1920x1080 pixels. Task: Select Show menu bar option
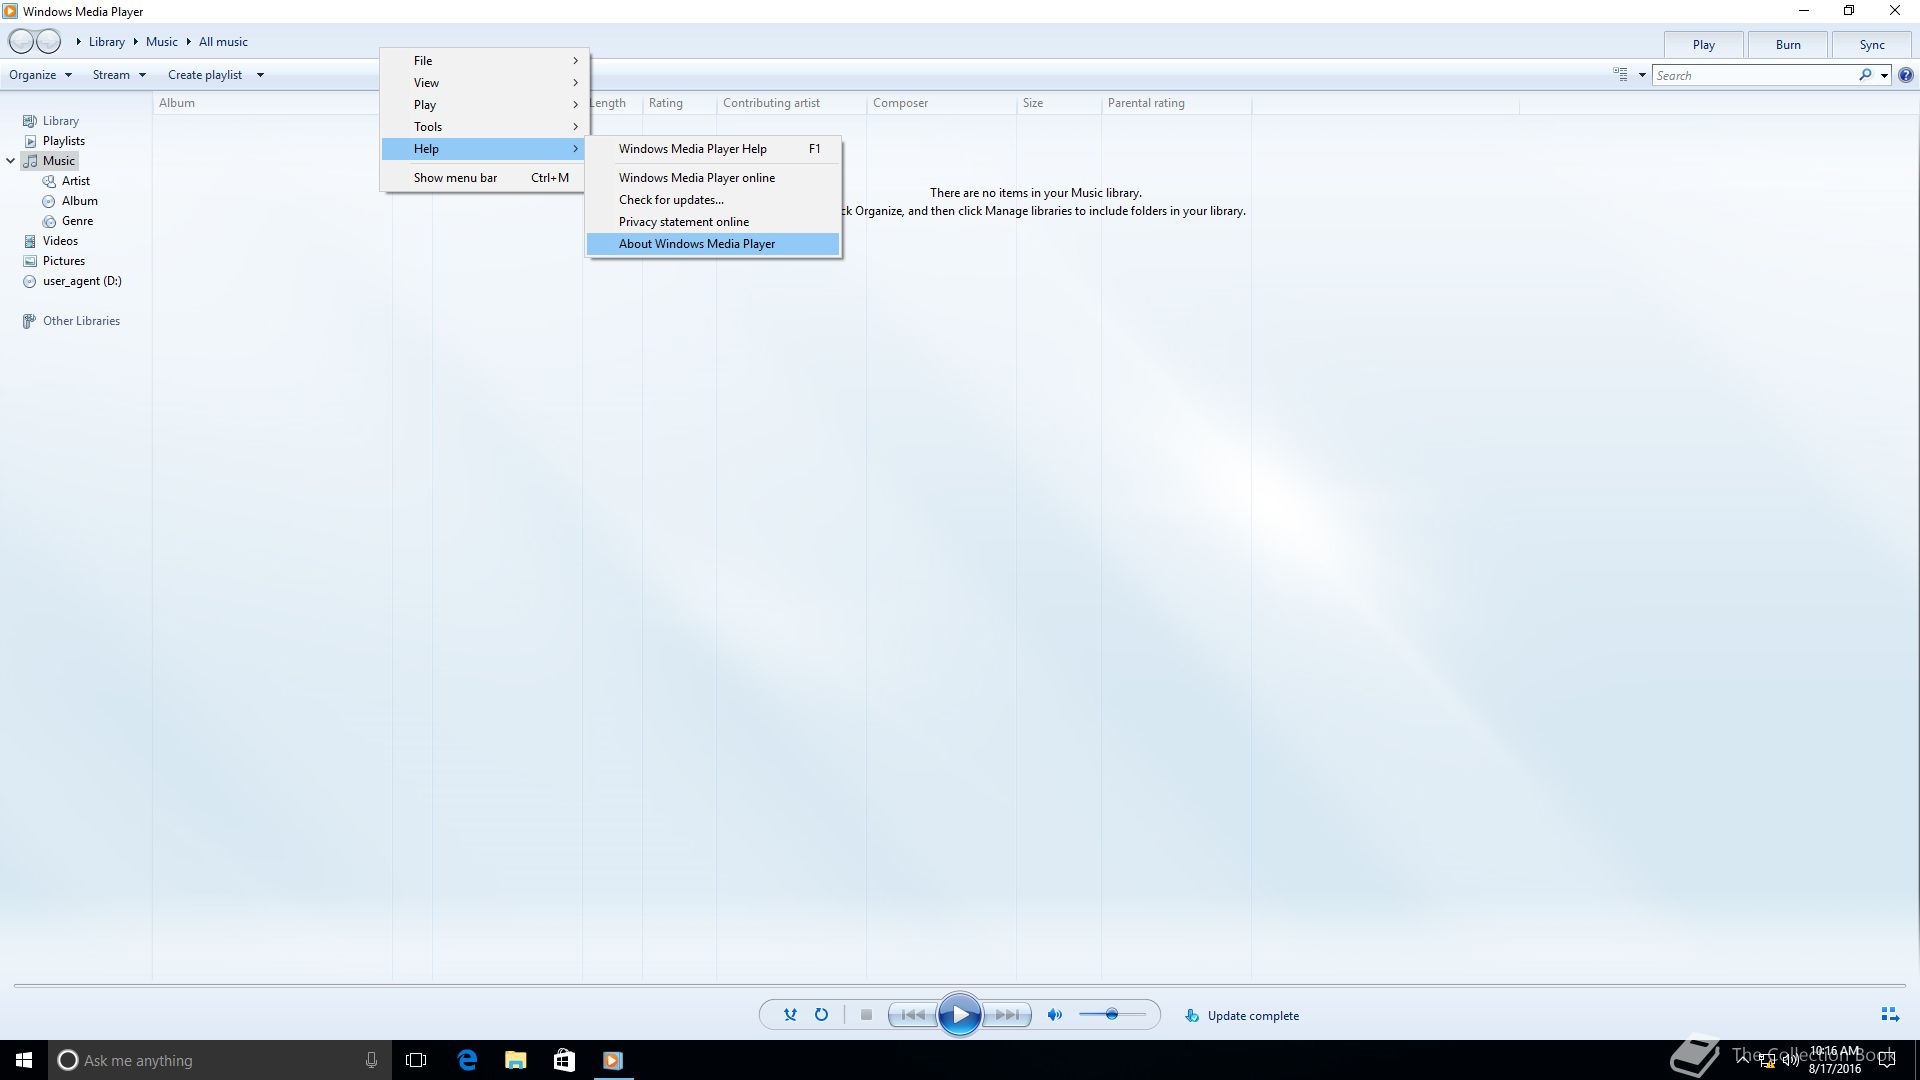(x=484, y=178)
